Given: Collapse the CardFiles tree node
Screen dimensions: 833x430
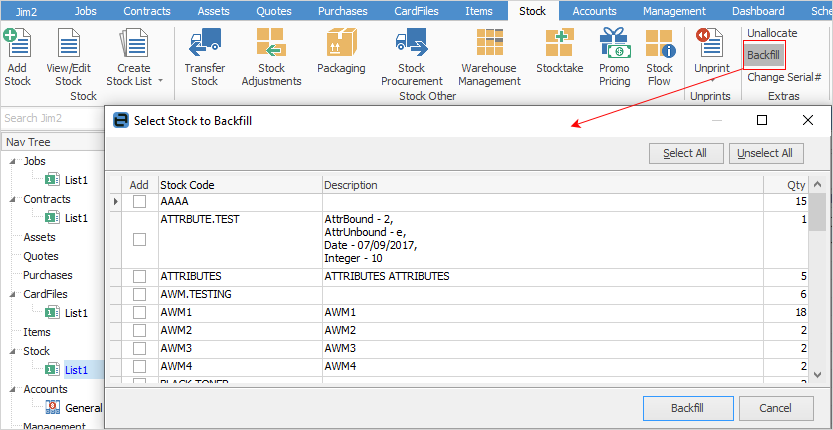Looking at the screenshot, I should point(13,295).
